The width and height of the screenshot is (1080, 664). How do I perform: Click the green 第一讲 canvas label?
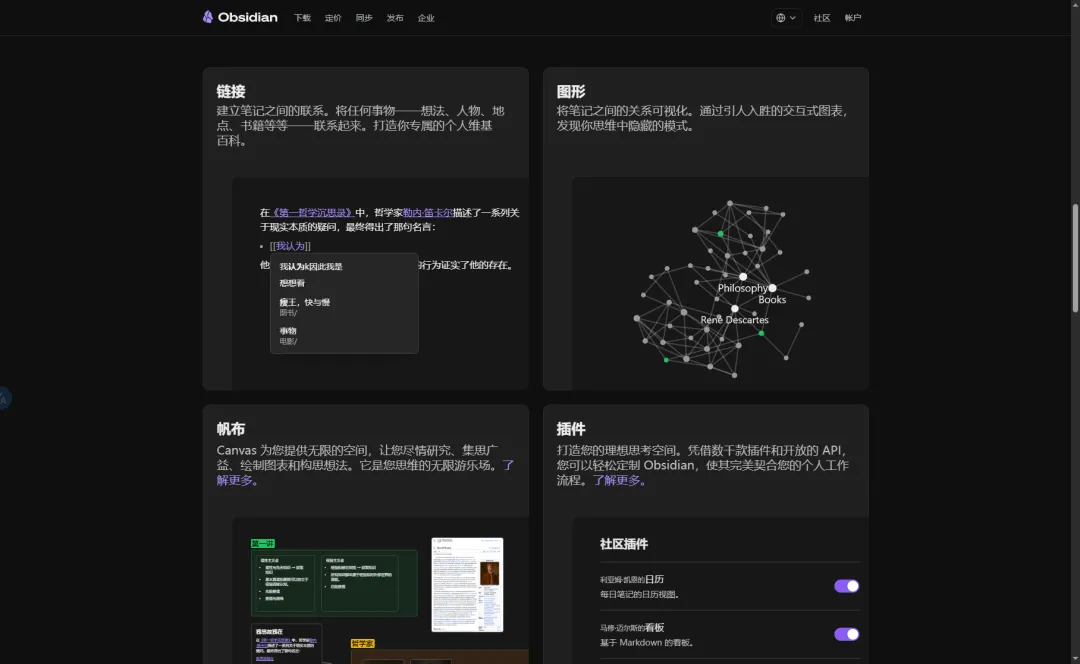(263, 543)
